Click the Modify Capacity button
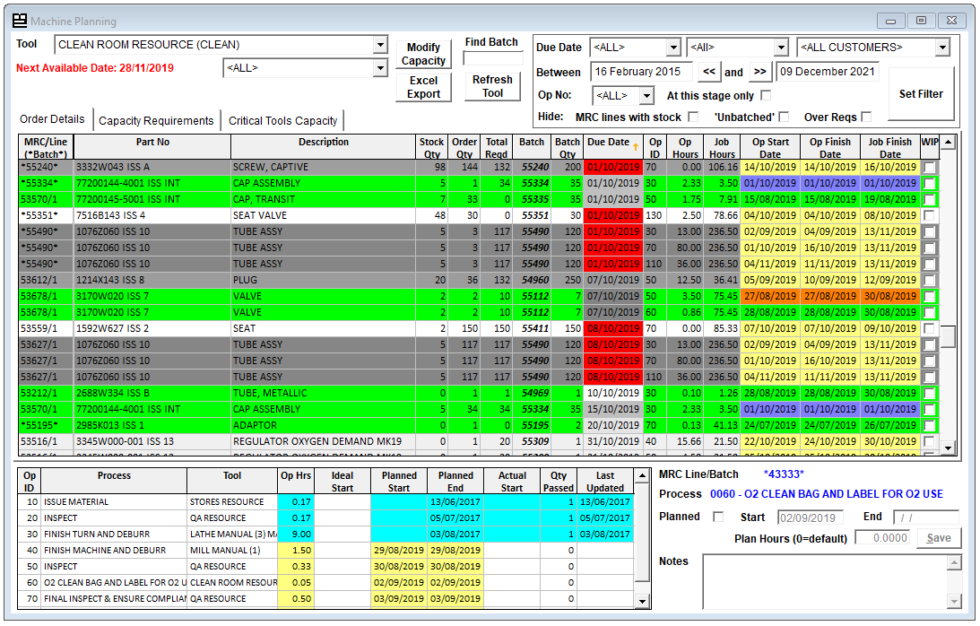 [424, 54]
